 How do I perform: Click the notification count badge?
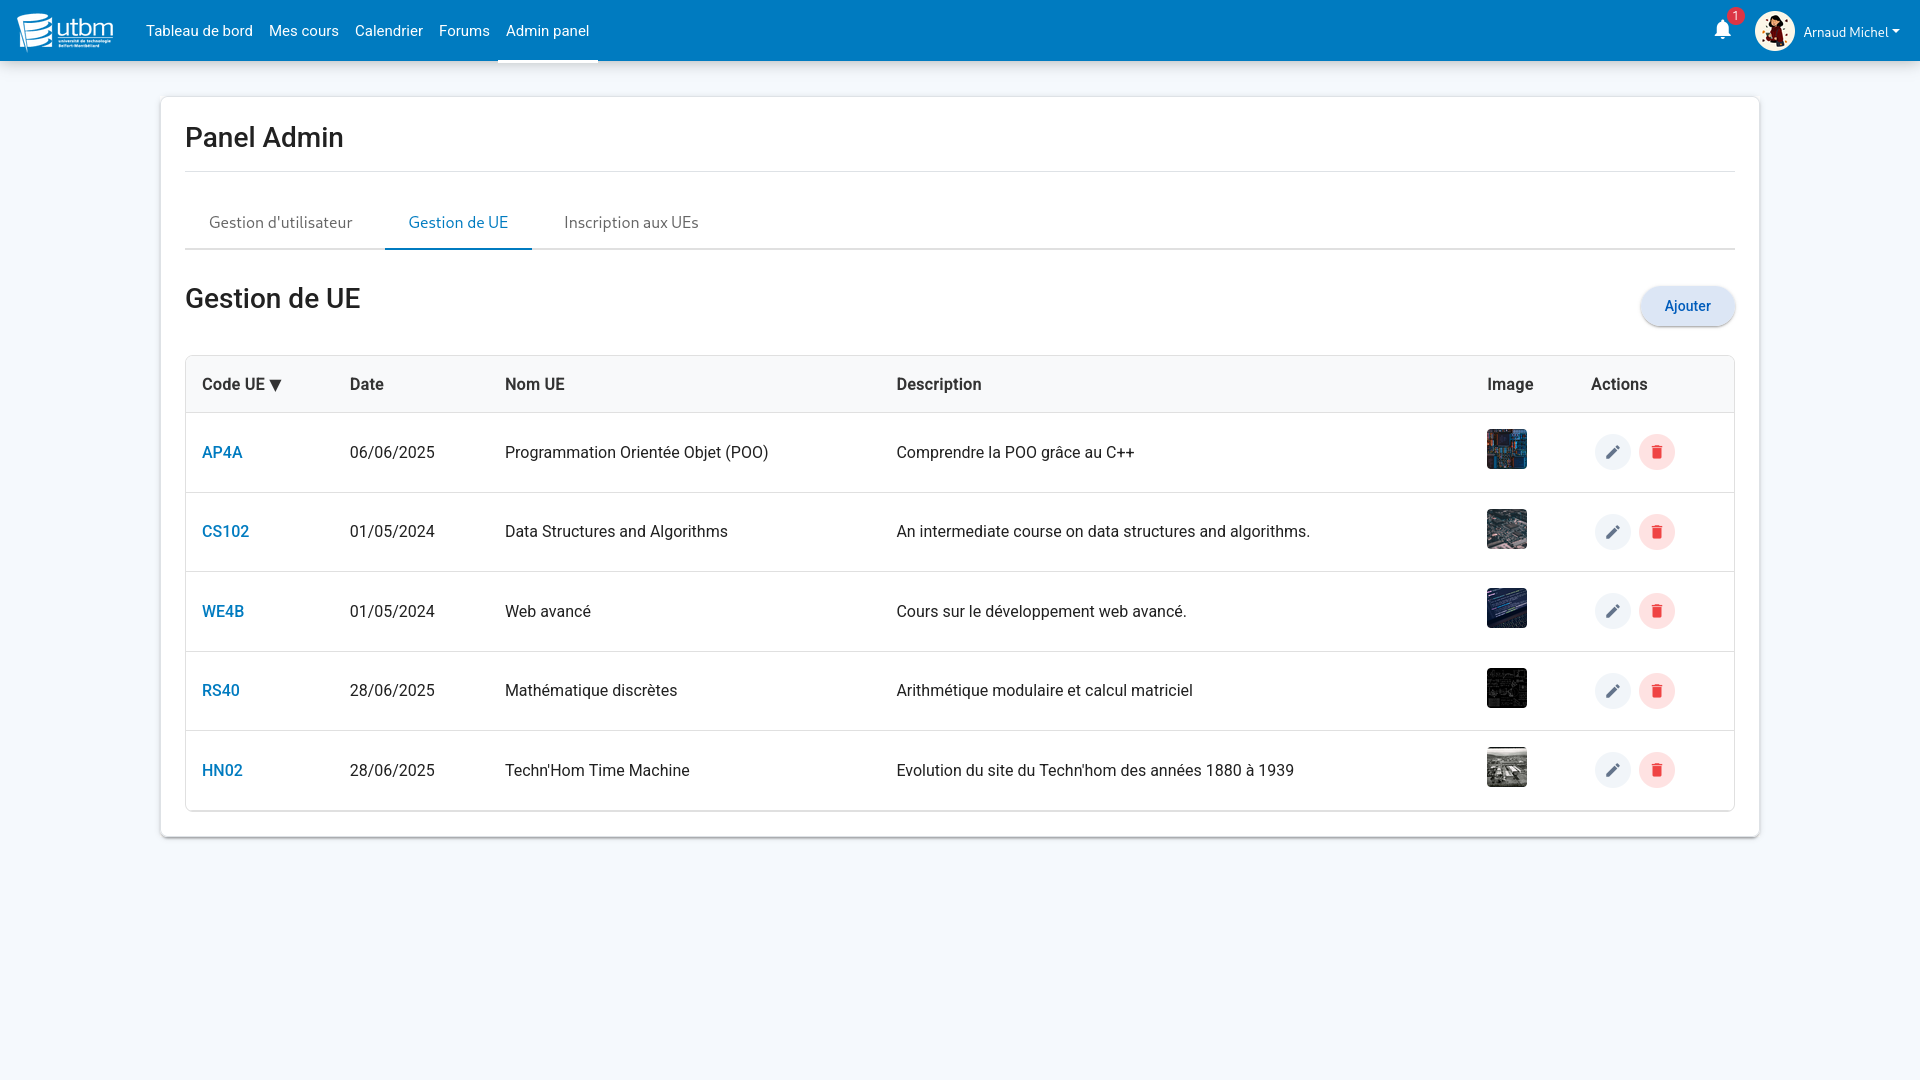1733,16
